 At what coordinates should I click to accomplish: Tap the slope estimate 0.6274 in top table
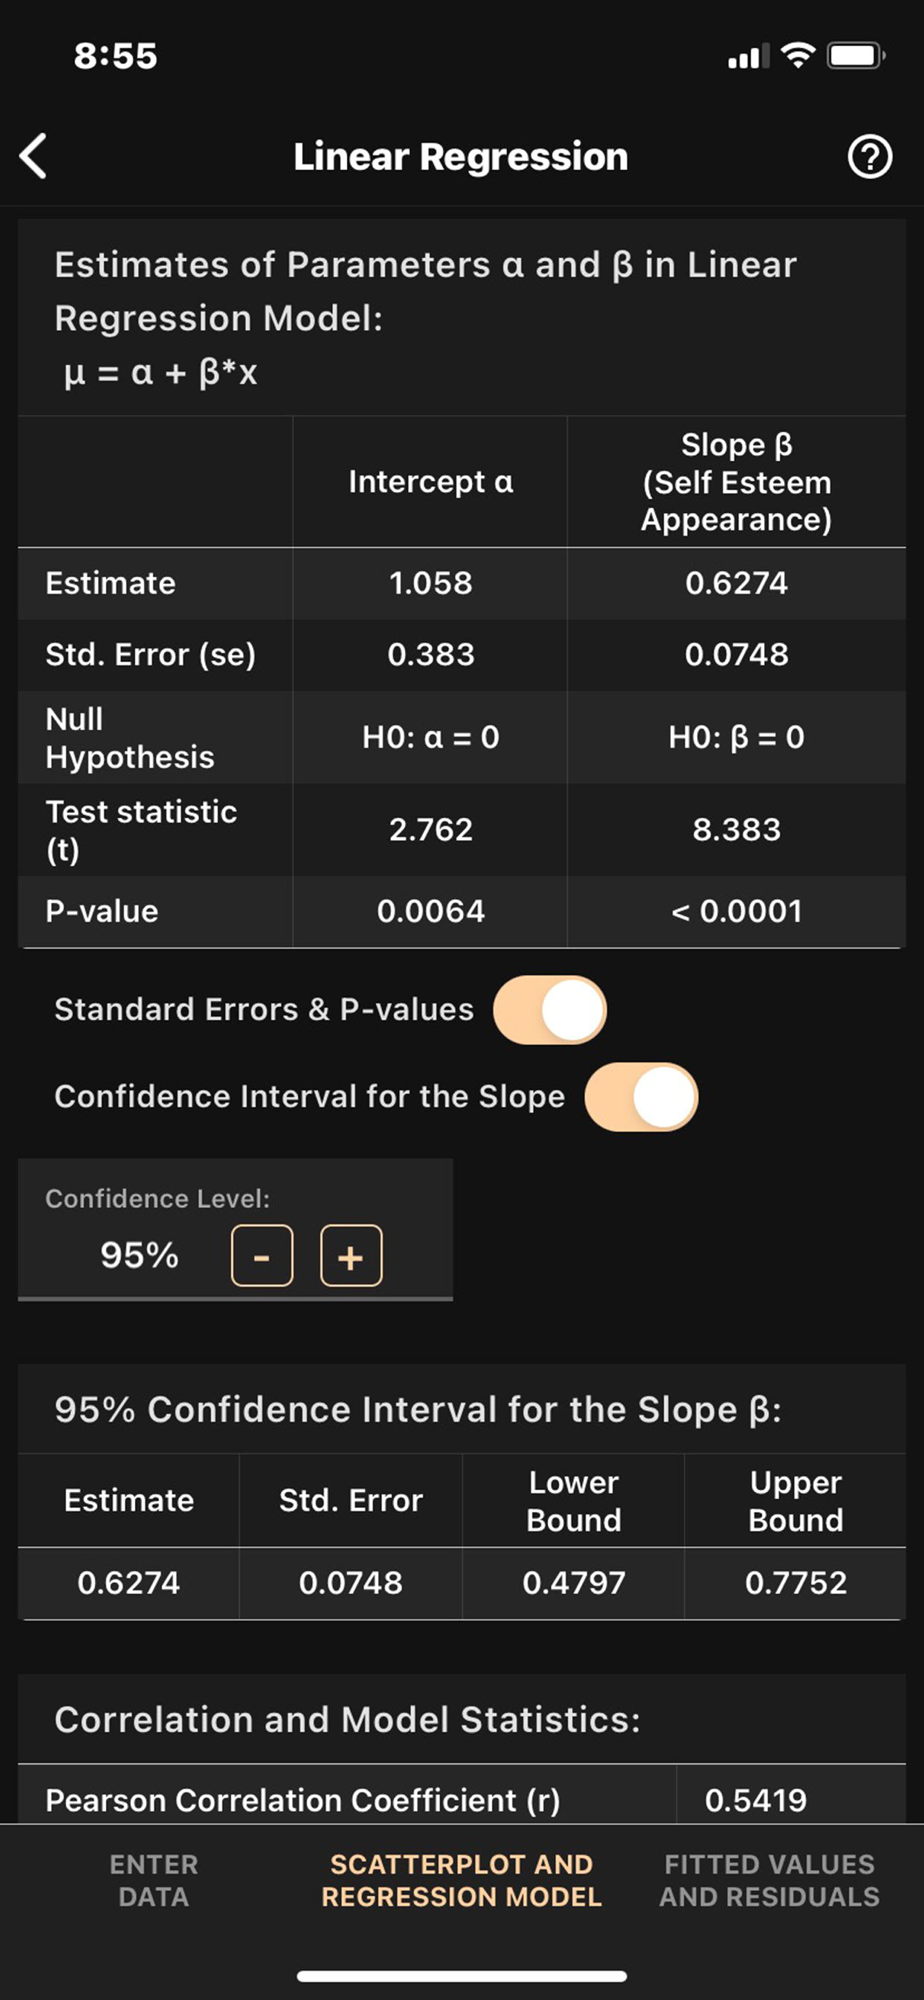(x=736, y=583)
